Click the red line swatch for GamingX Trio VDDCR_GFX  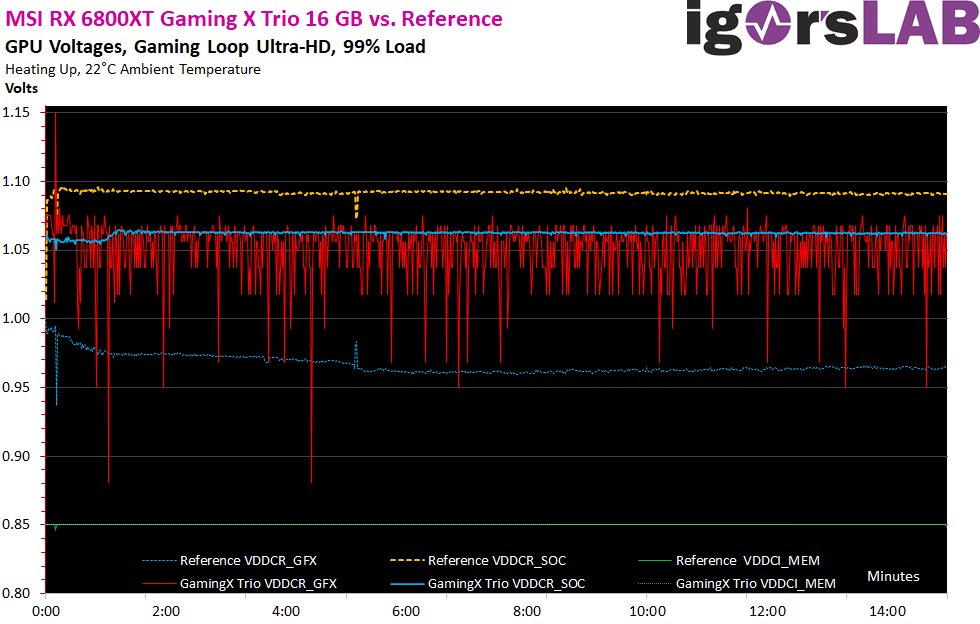159,584
